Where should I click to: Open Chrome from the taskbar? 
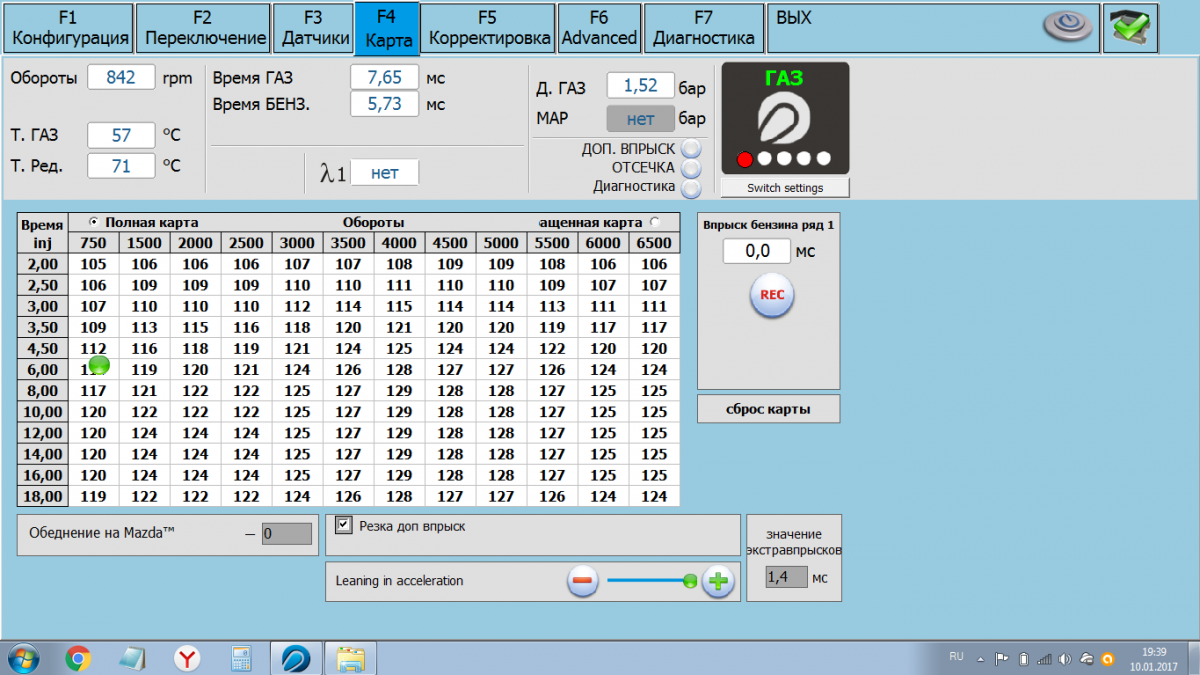pyautogui.click(x=78, y=658)
